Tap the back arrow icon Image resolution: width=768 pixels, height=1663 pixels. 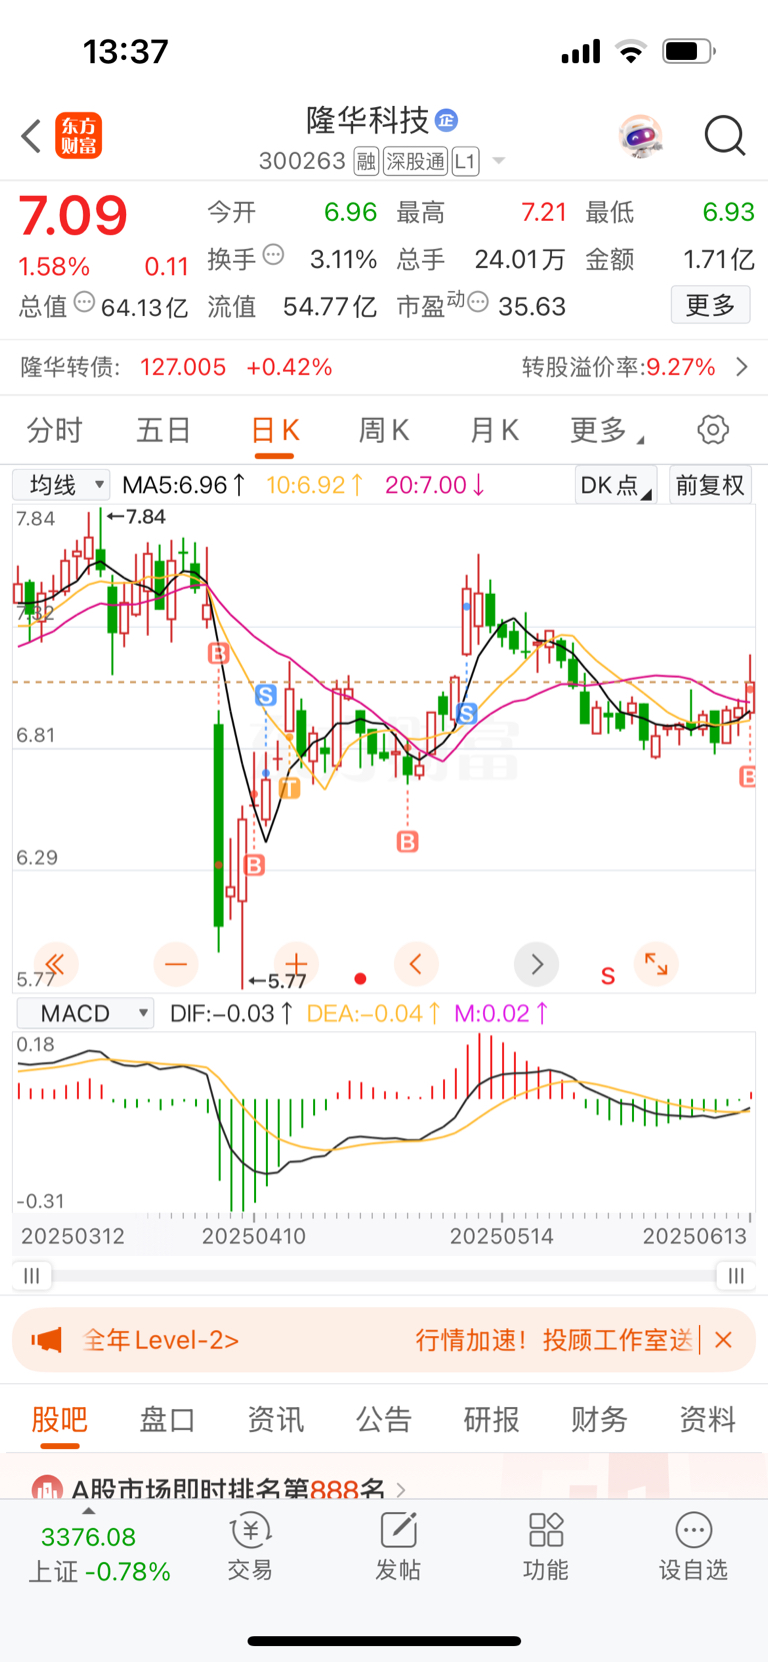(31, 136)
